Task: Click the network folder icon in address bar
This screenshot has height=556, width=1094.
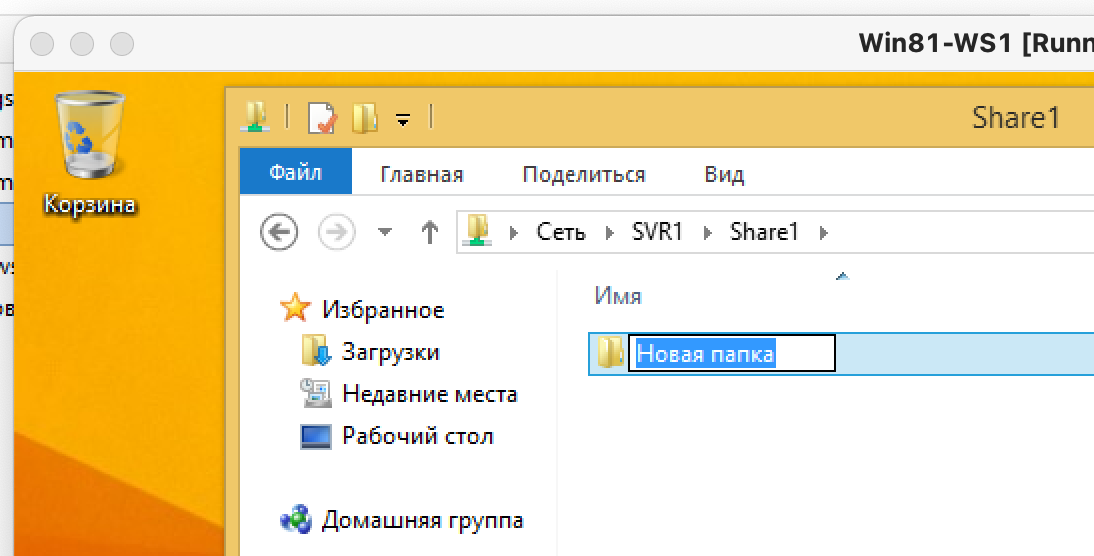Action: [x=479, y=231]
